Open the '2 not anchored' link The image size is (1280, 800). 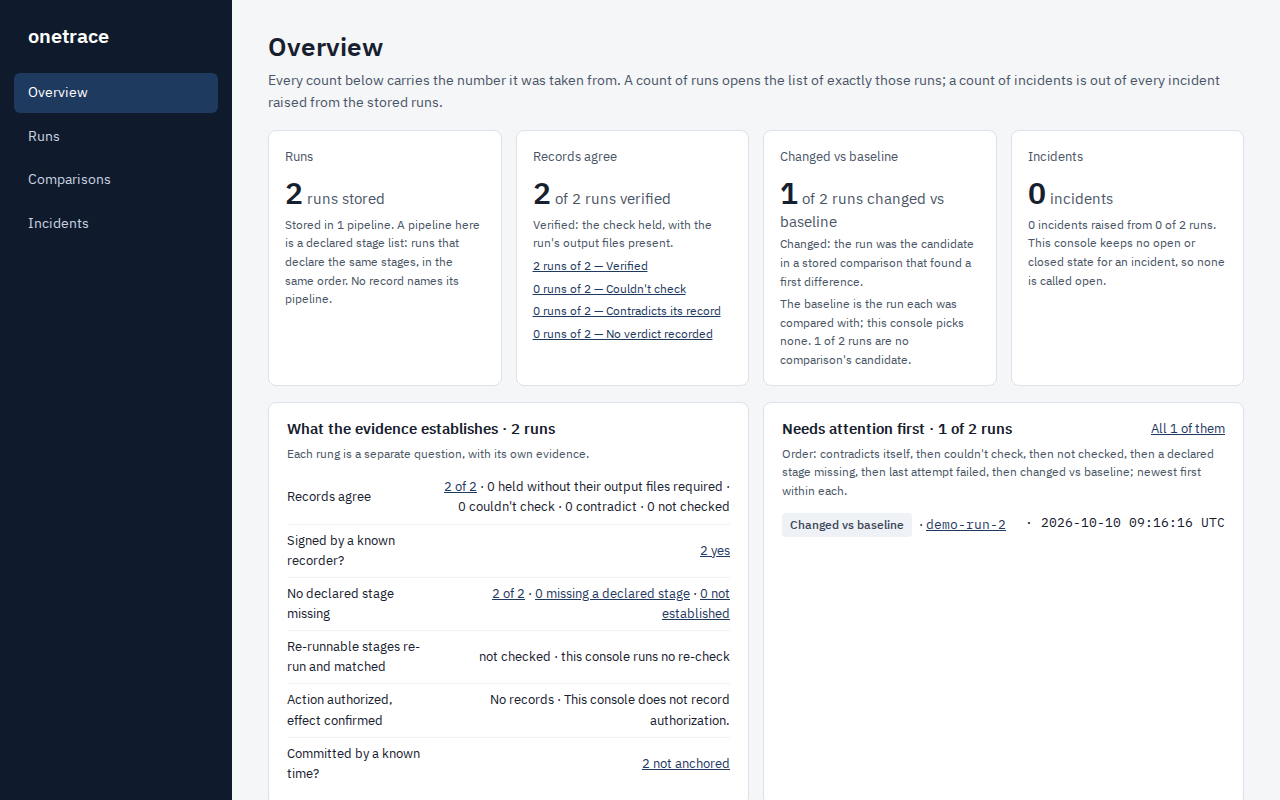click(x=686, y=764)
